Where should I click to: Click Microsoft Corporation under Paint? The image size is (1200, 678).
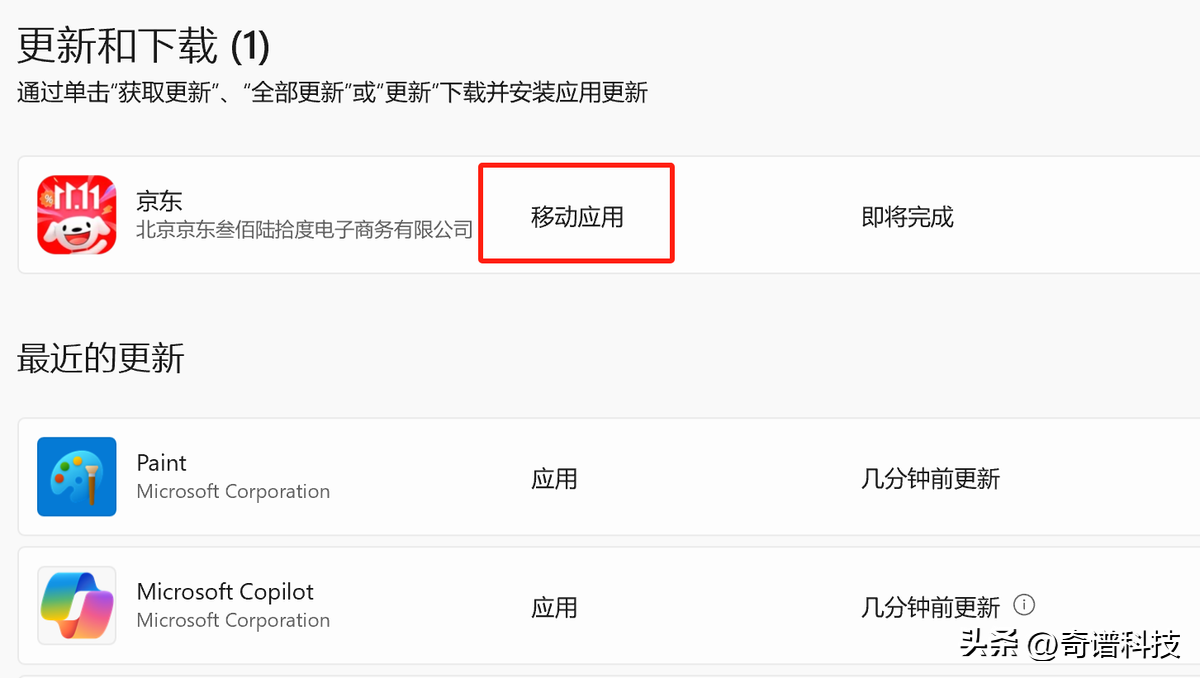tap(233, 492)
